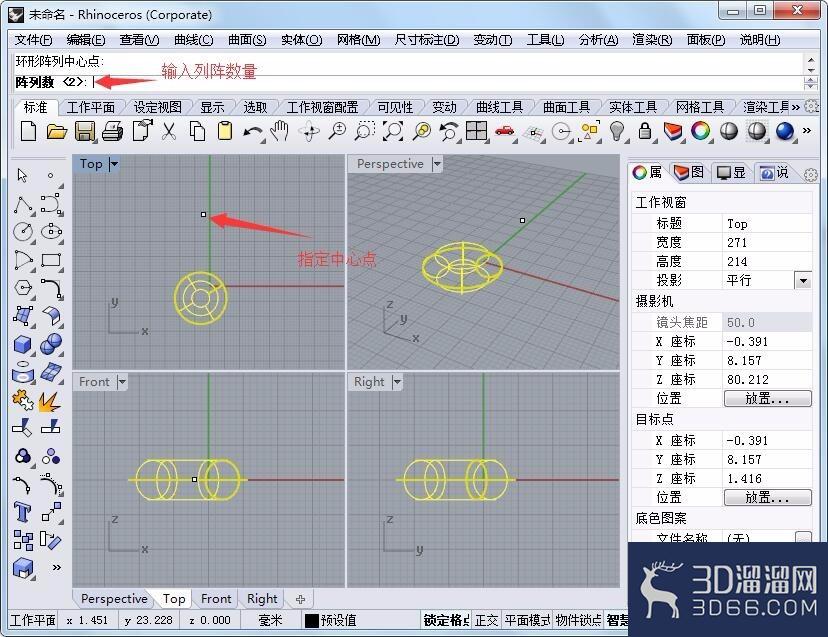Expand more toolbar tabs with » chevron
Image resolution: width=828 pixels, height=637 pixels.
pyautogui.click(x=795, y=107)
